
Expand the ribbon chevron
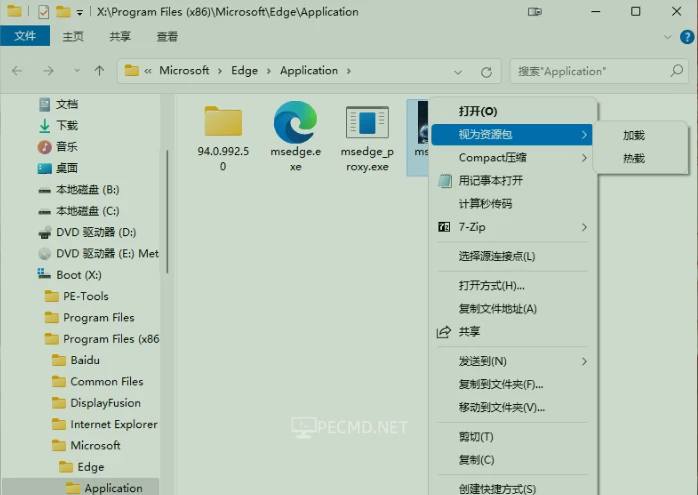pos(667,37)
